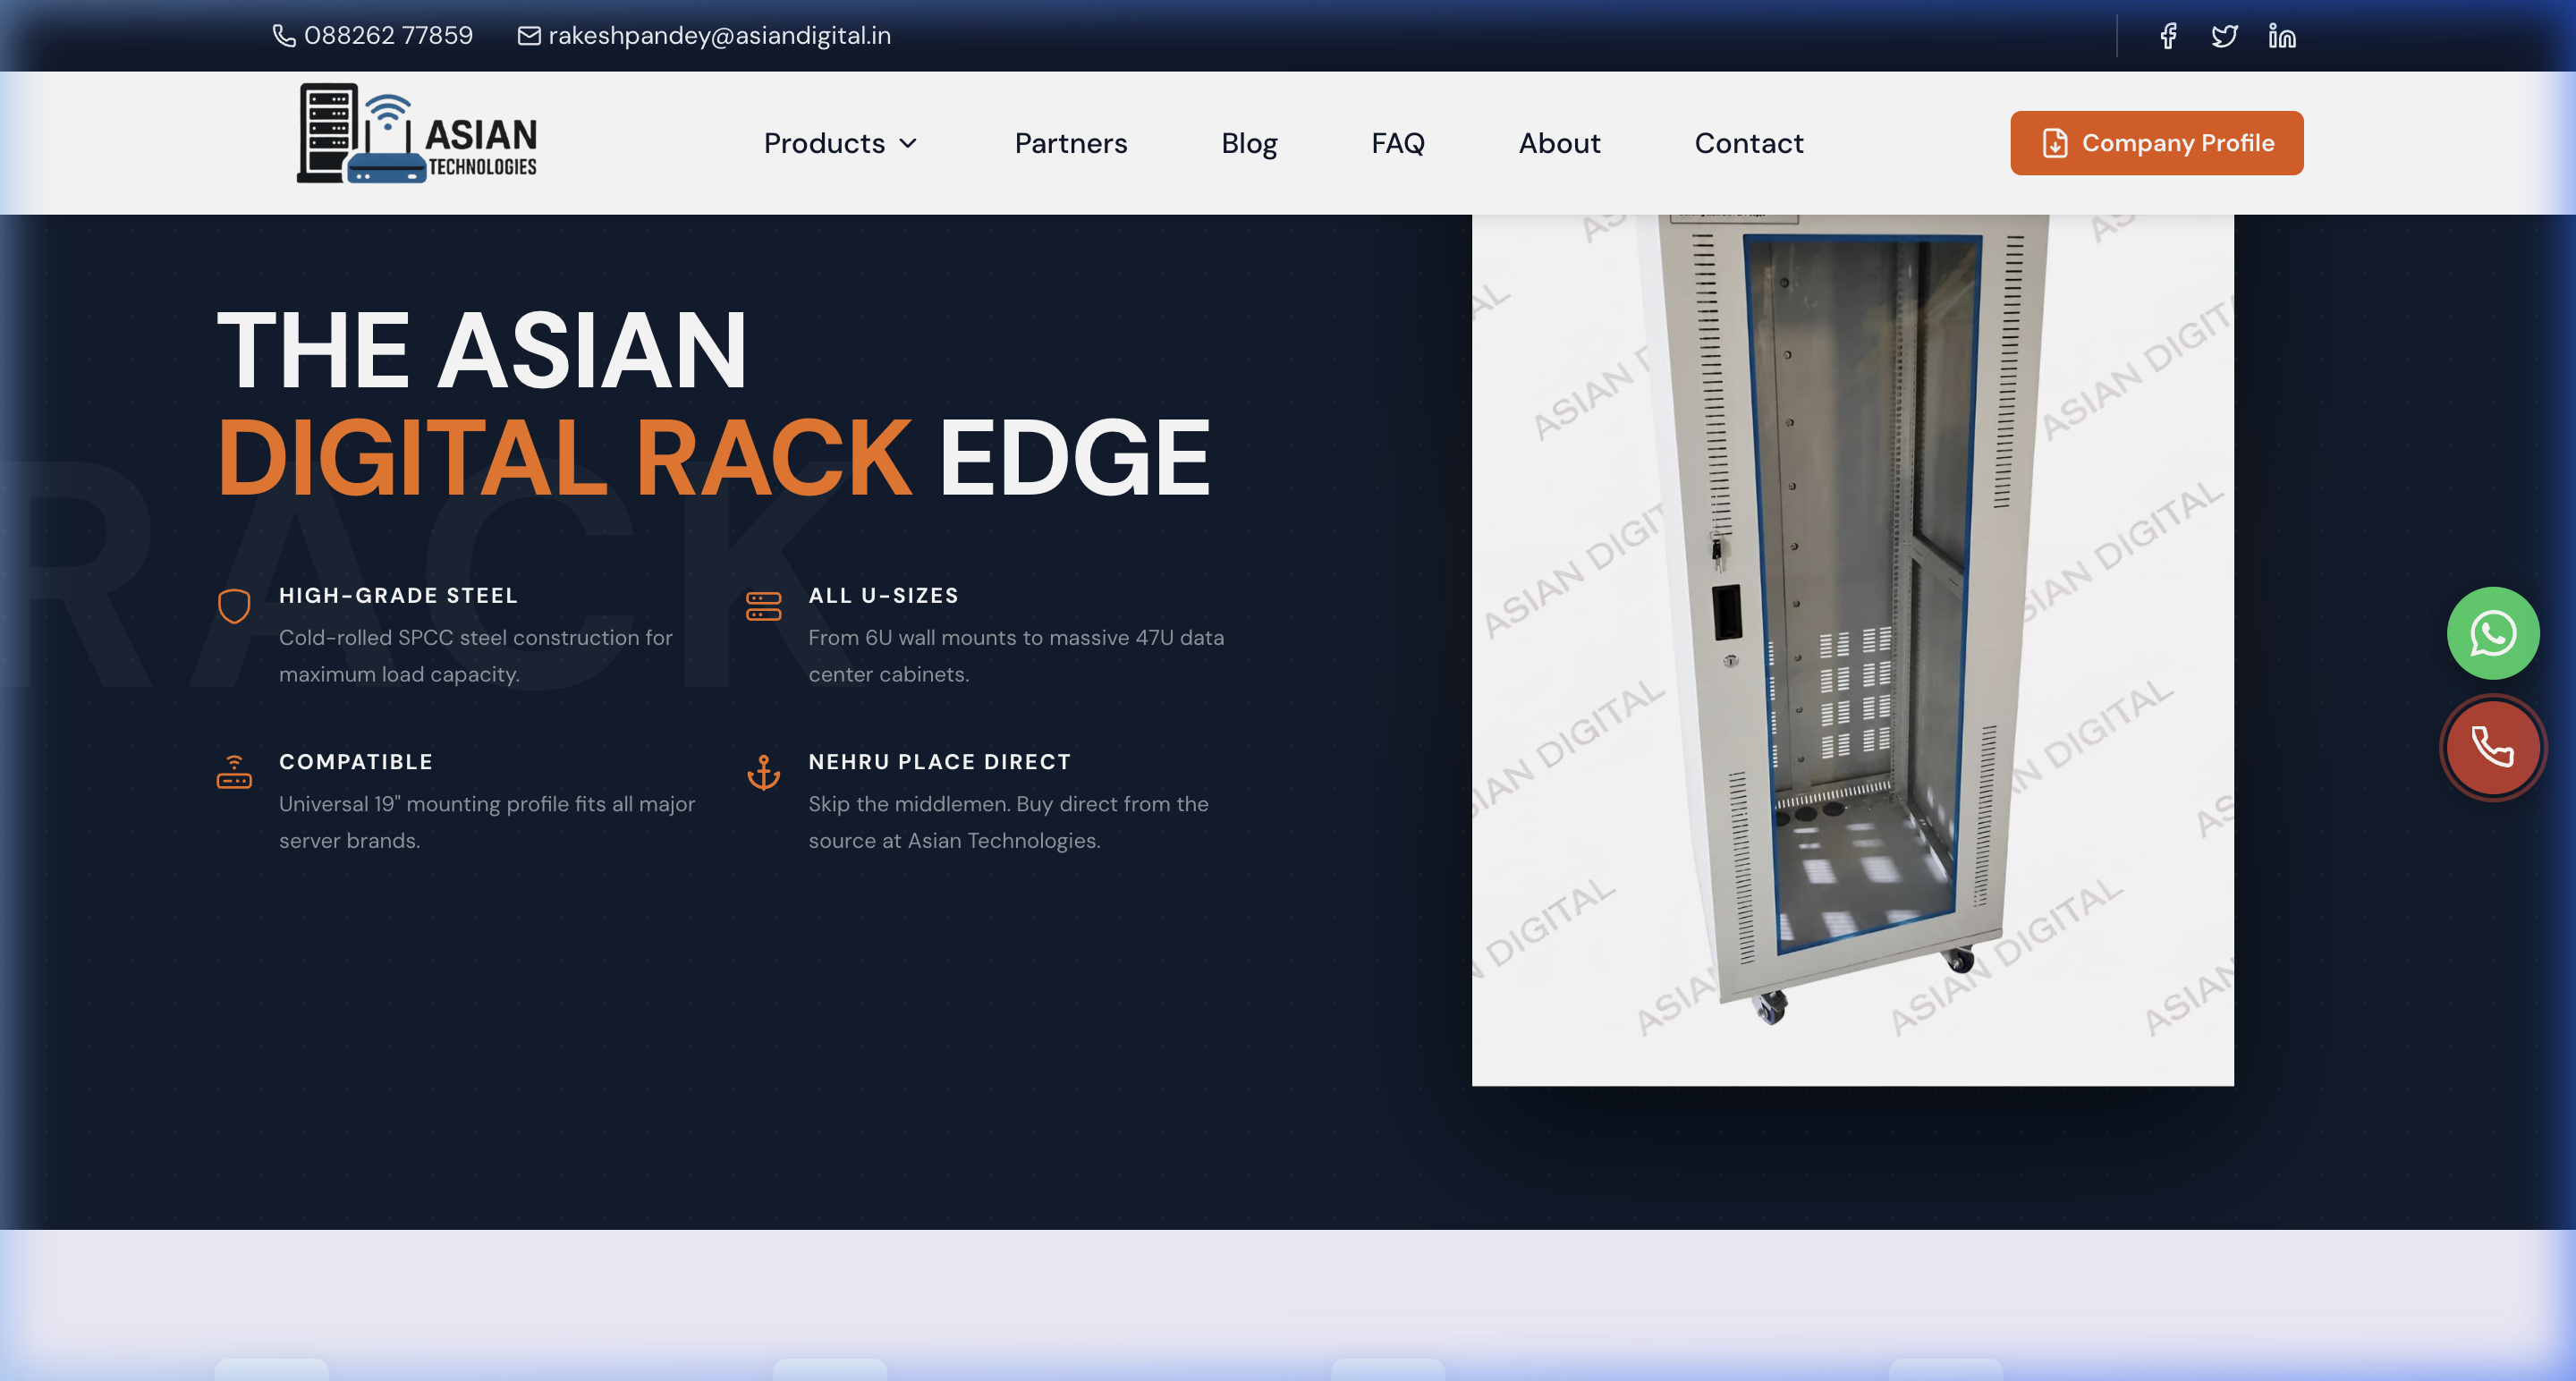Click the Asian Technologies logo
Image resolution: width=2576 pixels, height=1381 pixels.
tap(417, 133)
